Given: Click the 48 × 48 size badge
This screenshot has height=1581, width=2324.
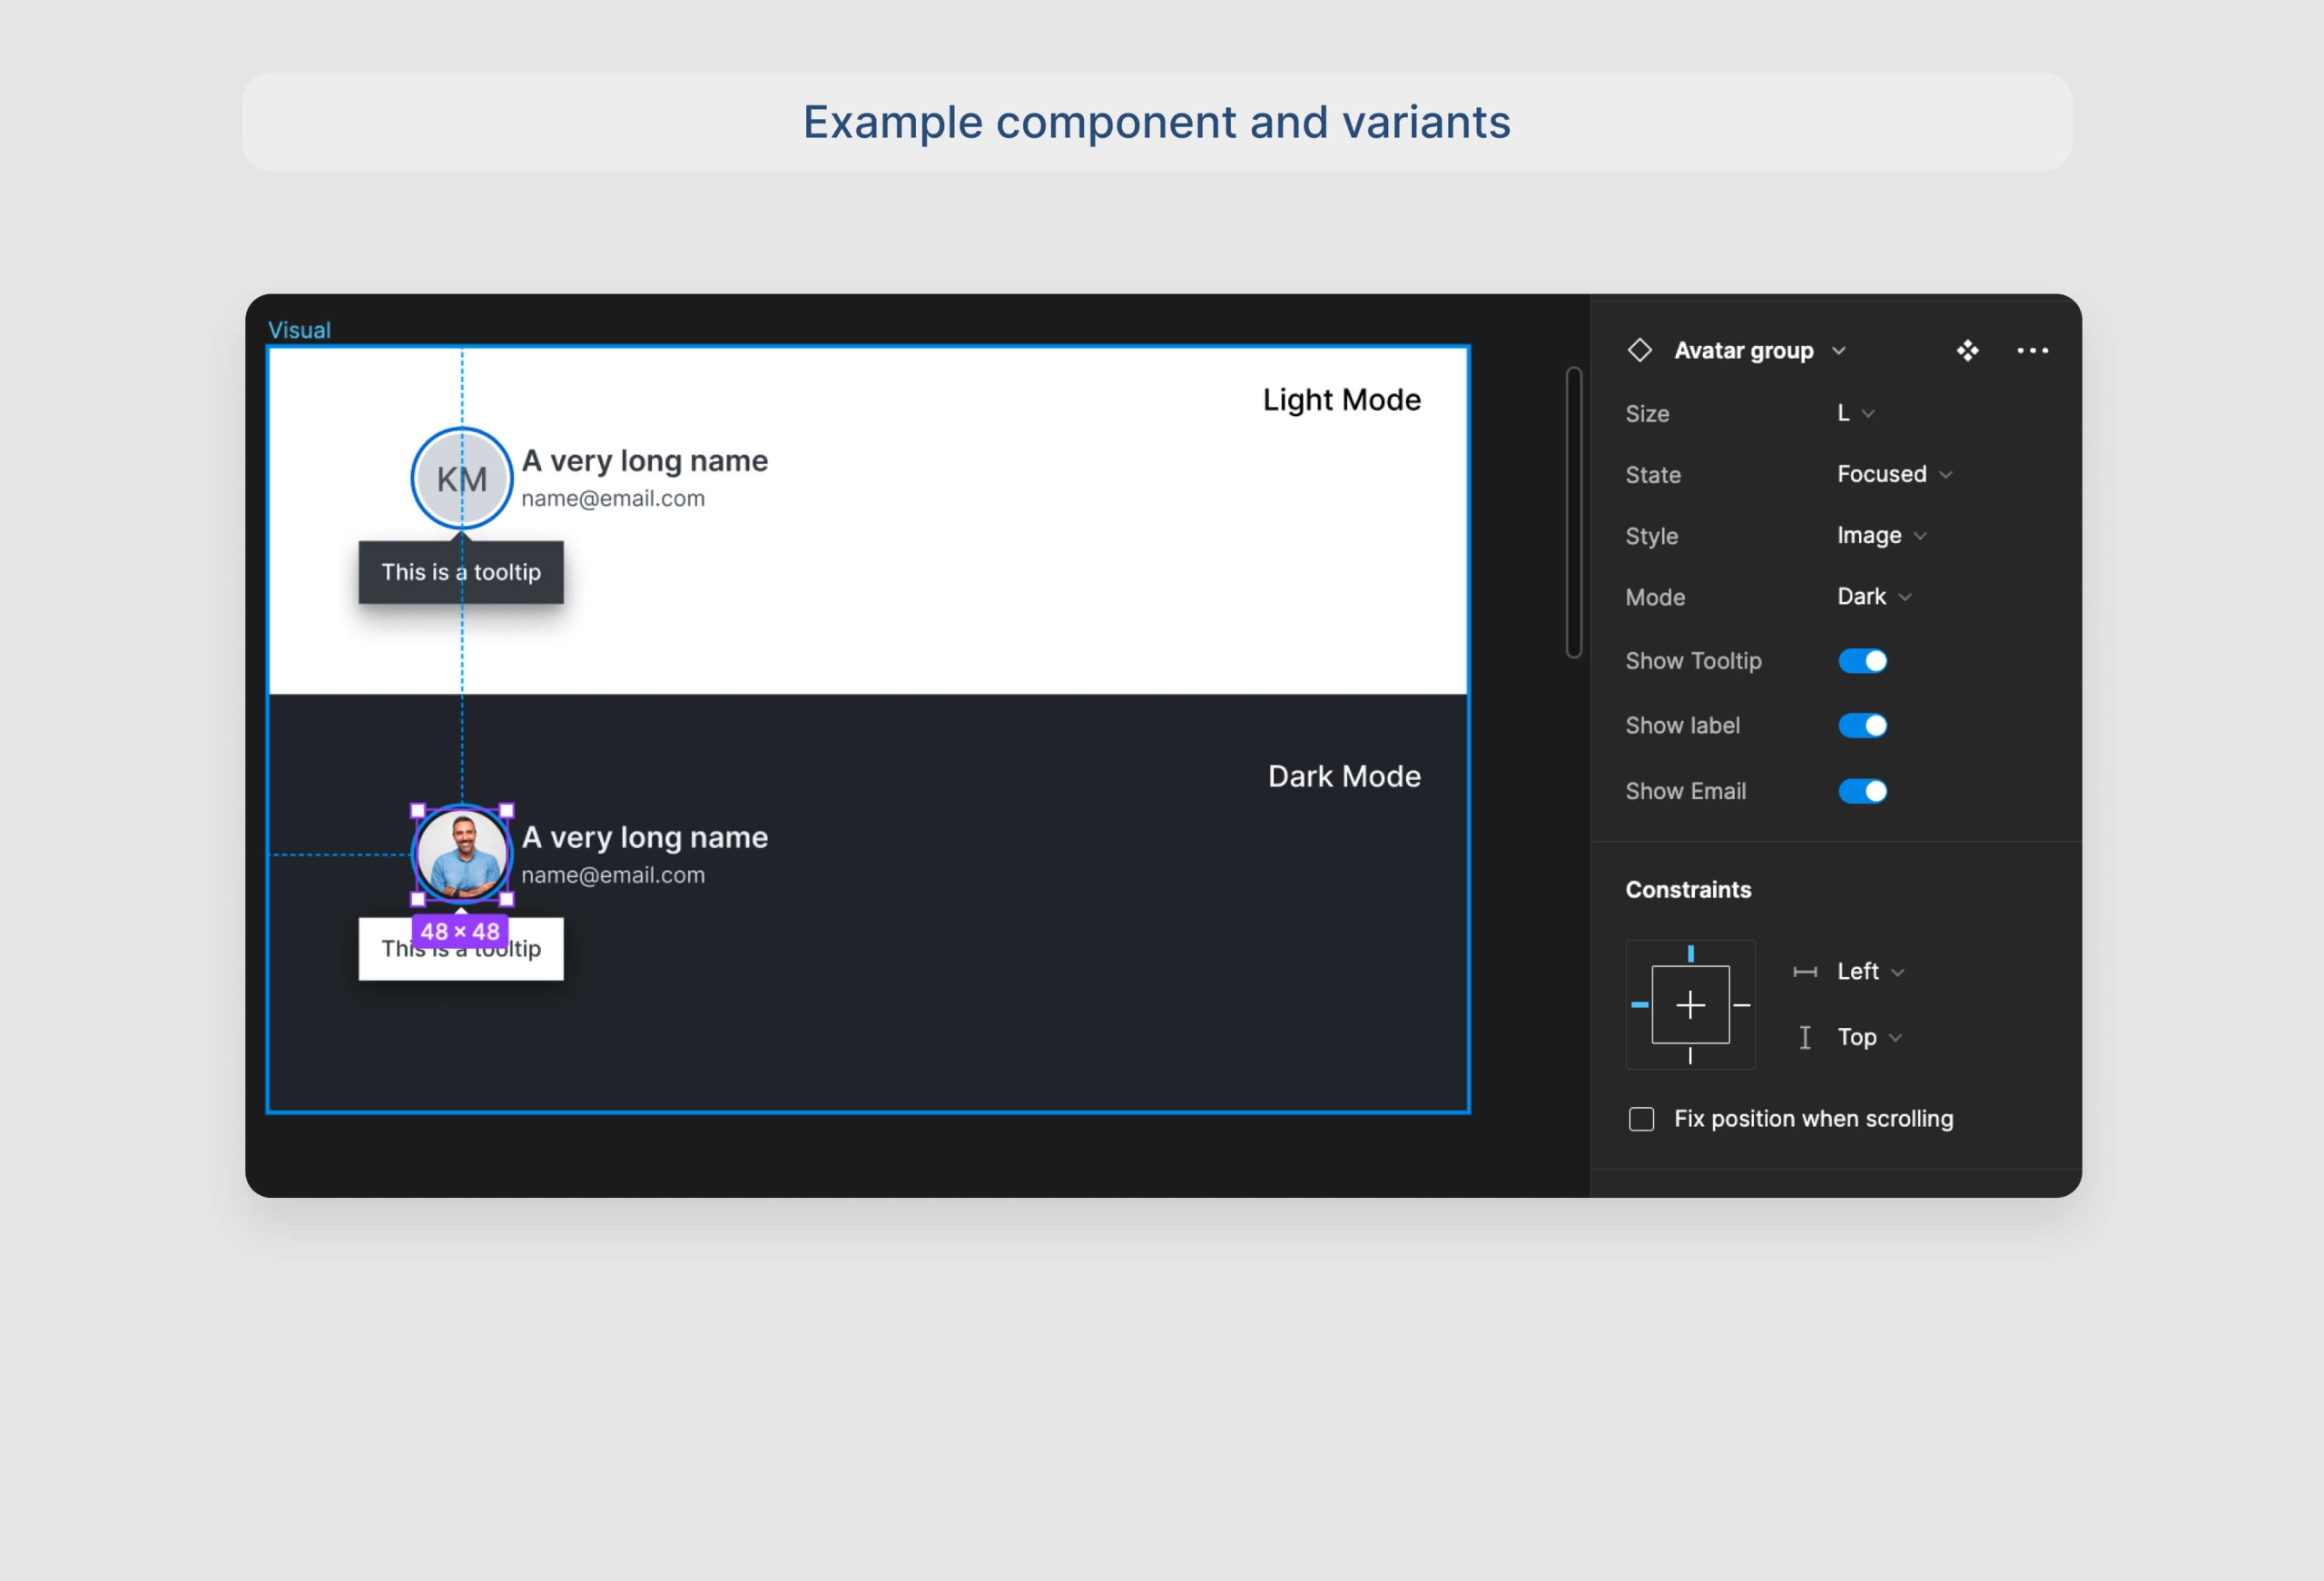Looking at the screenshot, I should pyautogui.click(x=460, y=931).
